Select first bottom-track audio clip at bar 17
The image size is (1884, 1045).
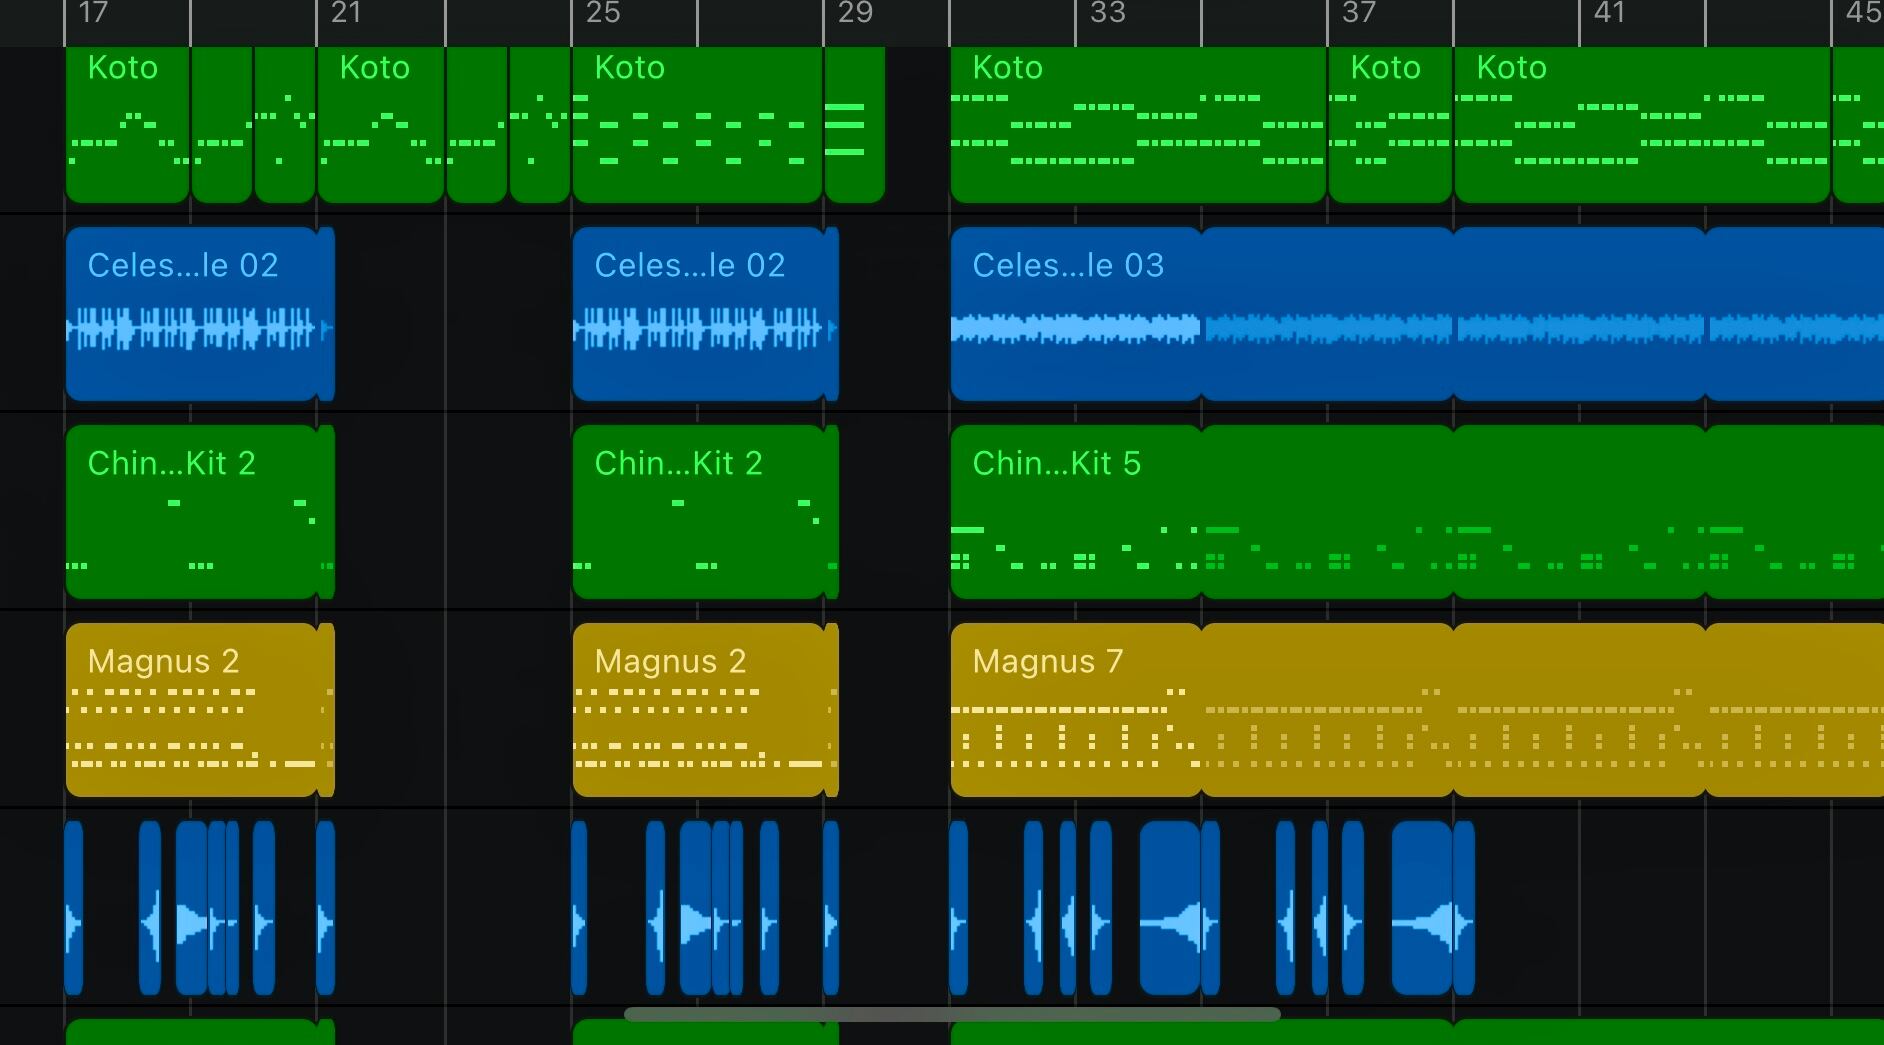point(74,908)
